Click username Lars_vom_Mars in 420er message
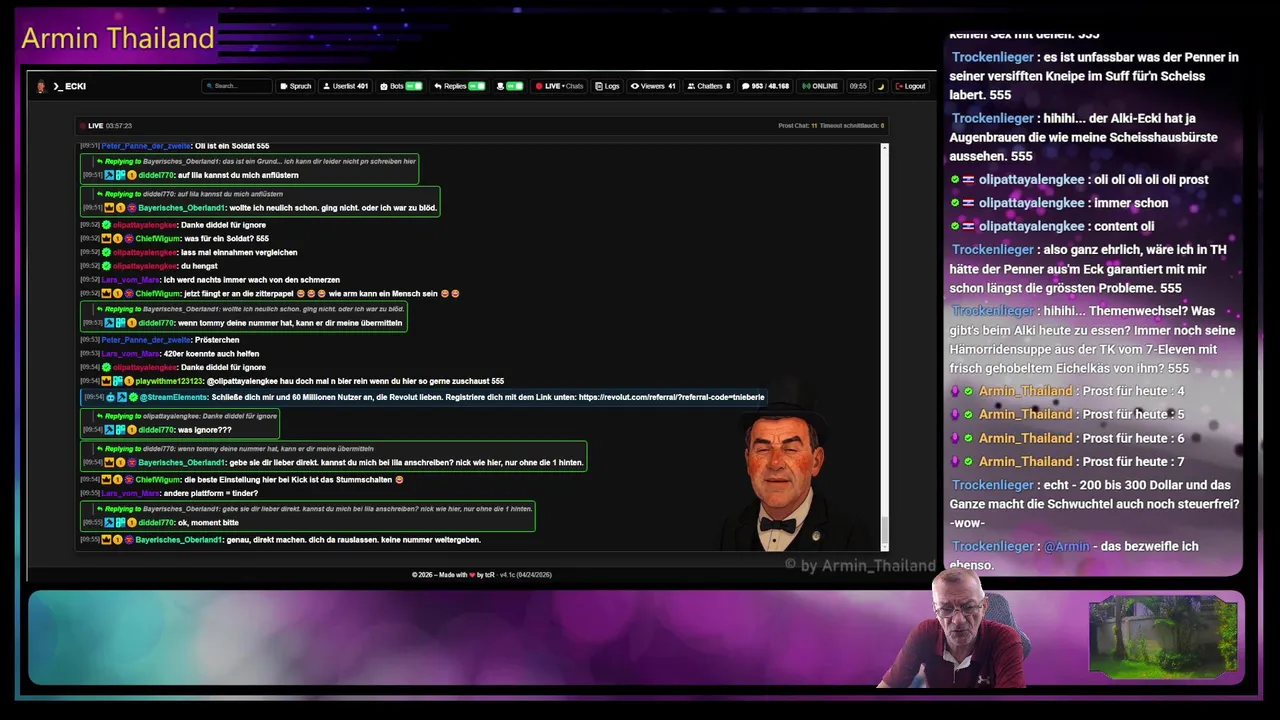 click(130, 354)
